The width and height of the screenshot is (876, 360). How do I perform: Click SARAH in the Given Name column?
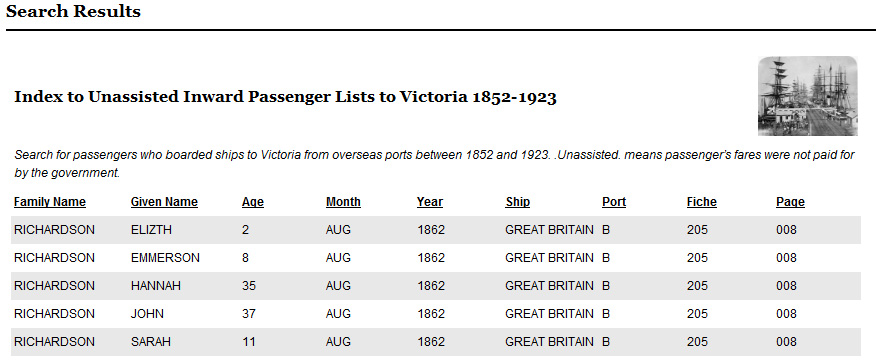pos(151,342)
